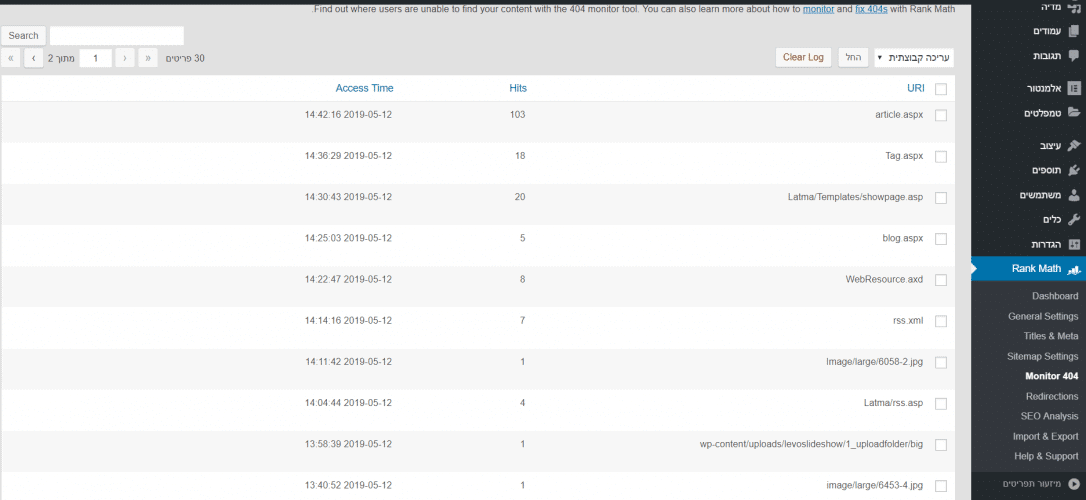Open Redirections submenu item

[1052, 396]
